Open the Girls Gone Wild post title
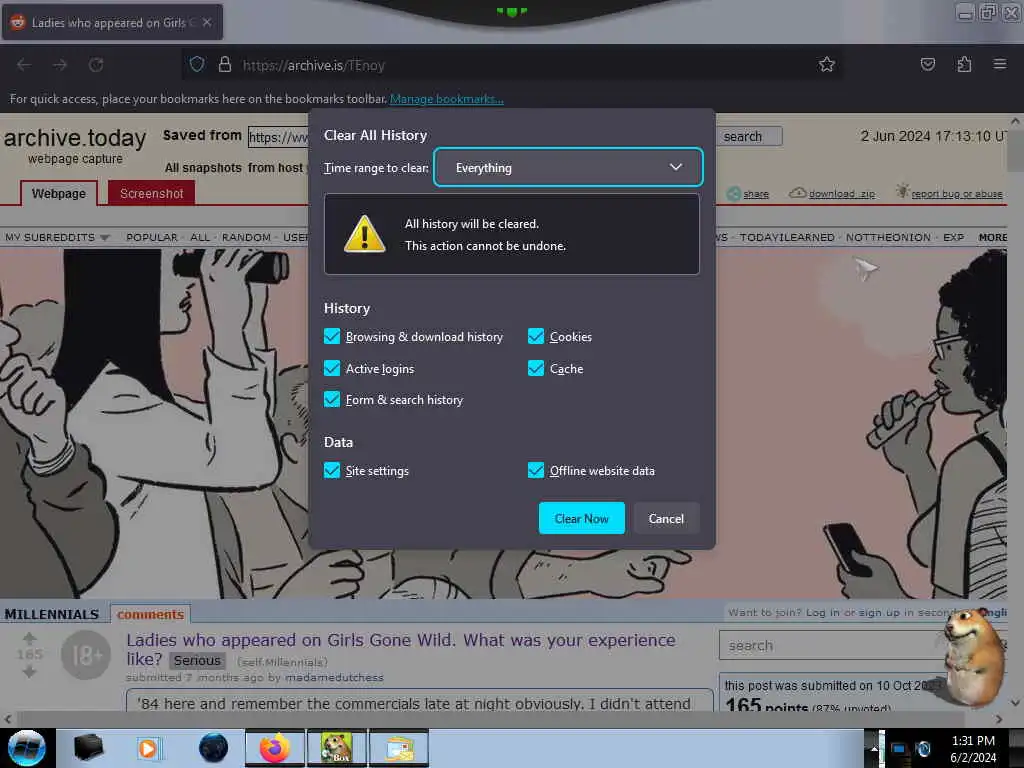This screenshot has height=768, width=1024. click(x=401, y=649)
